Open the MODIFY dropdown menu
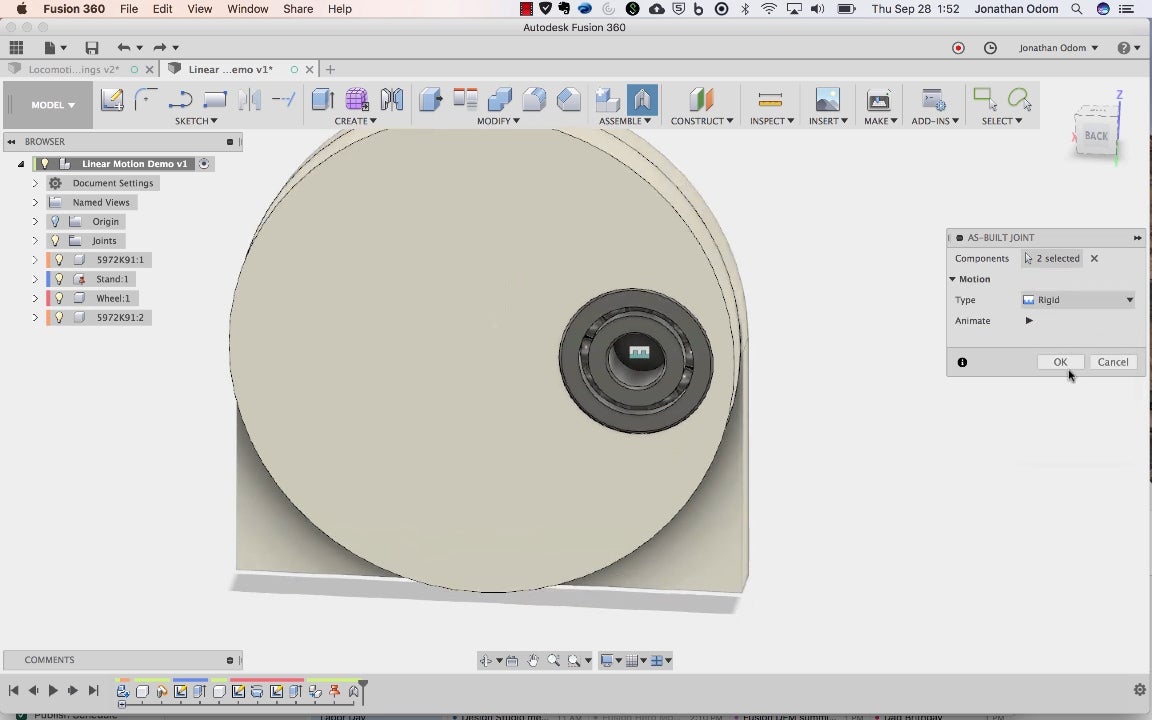Viewport: 1152px width, 720px height. [x=498, y=120]
